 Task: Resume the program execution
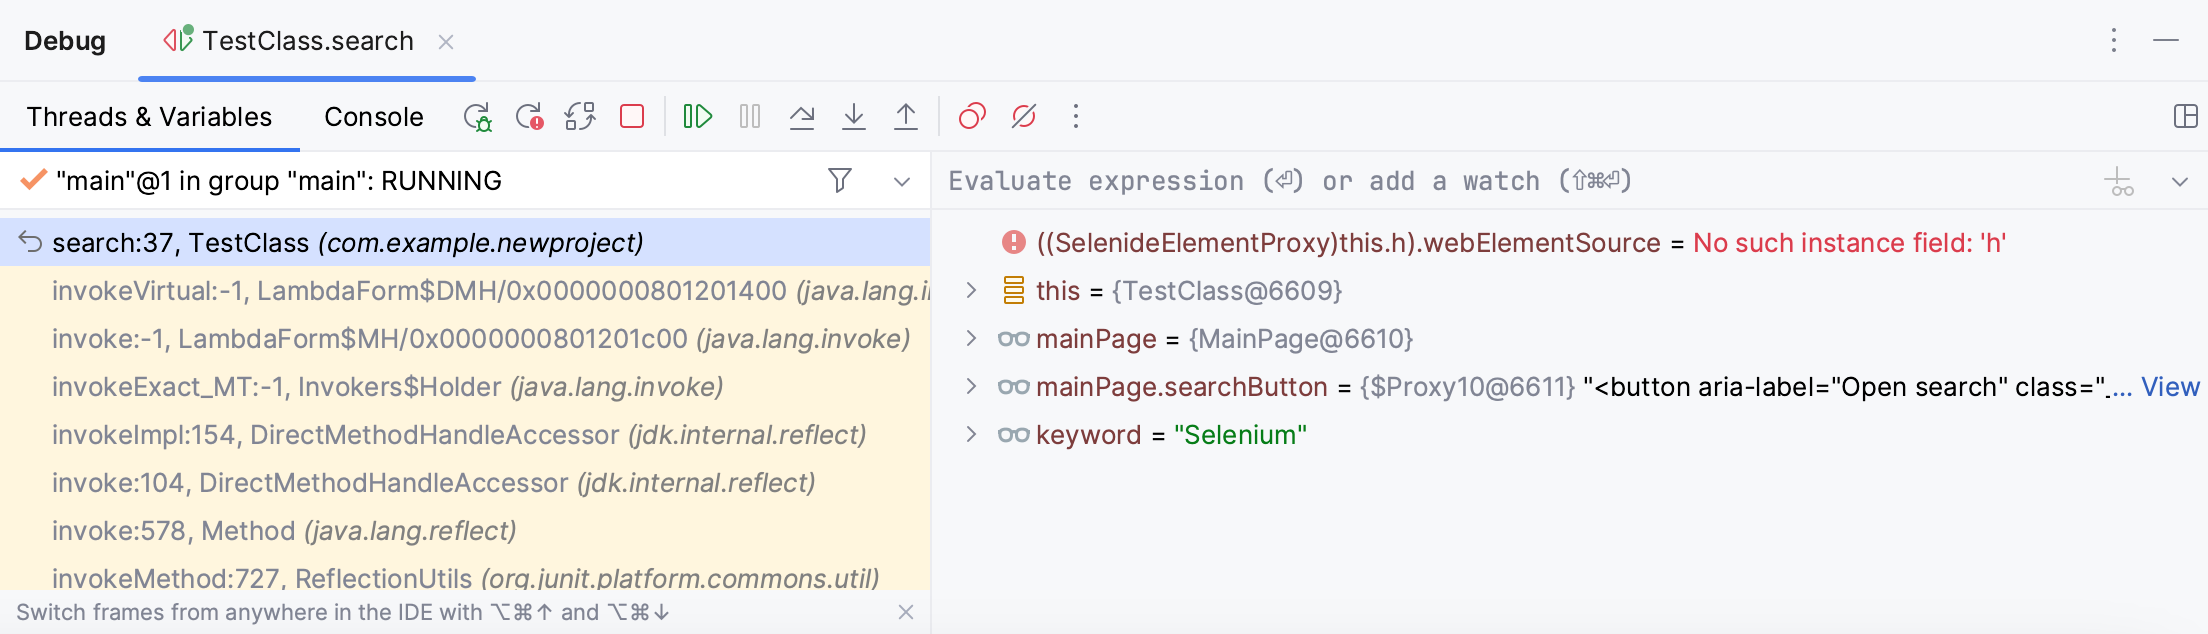pos(697,117)
